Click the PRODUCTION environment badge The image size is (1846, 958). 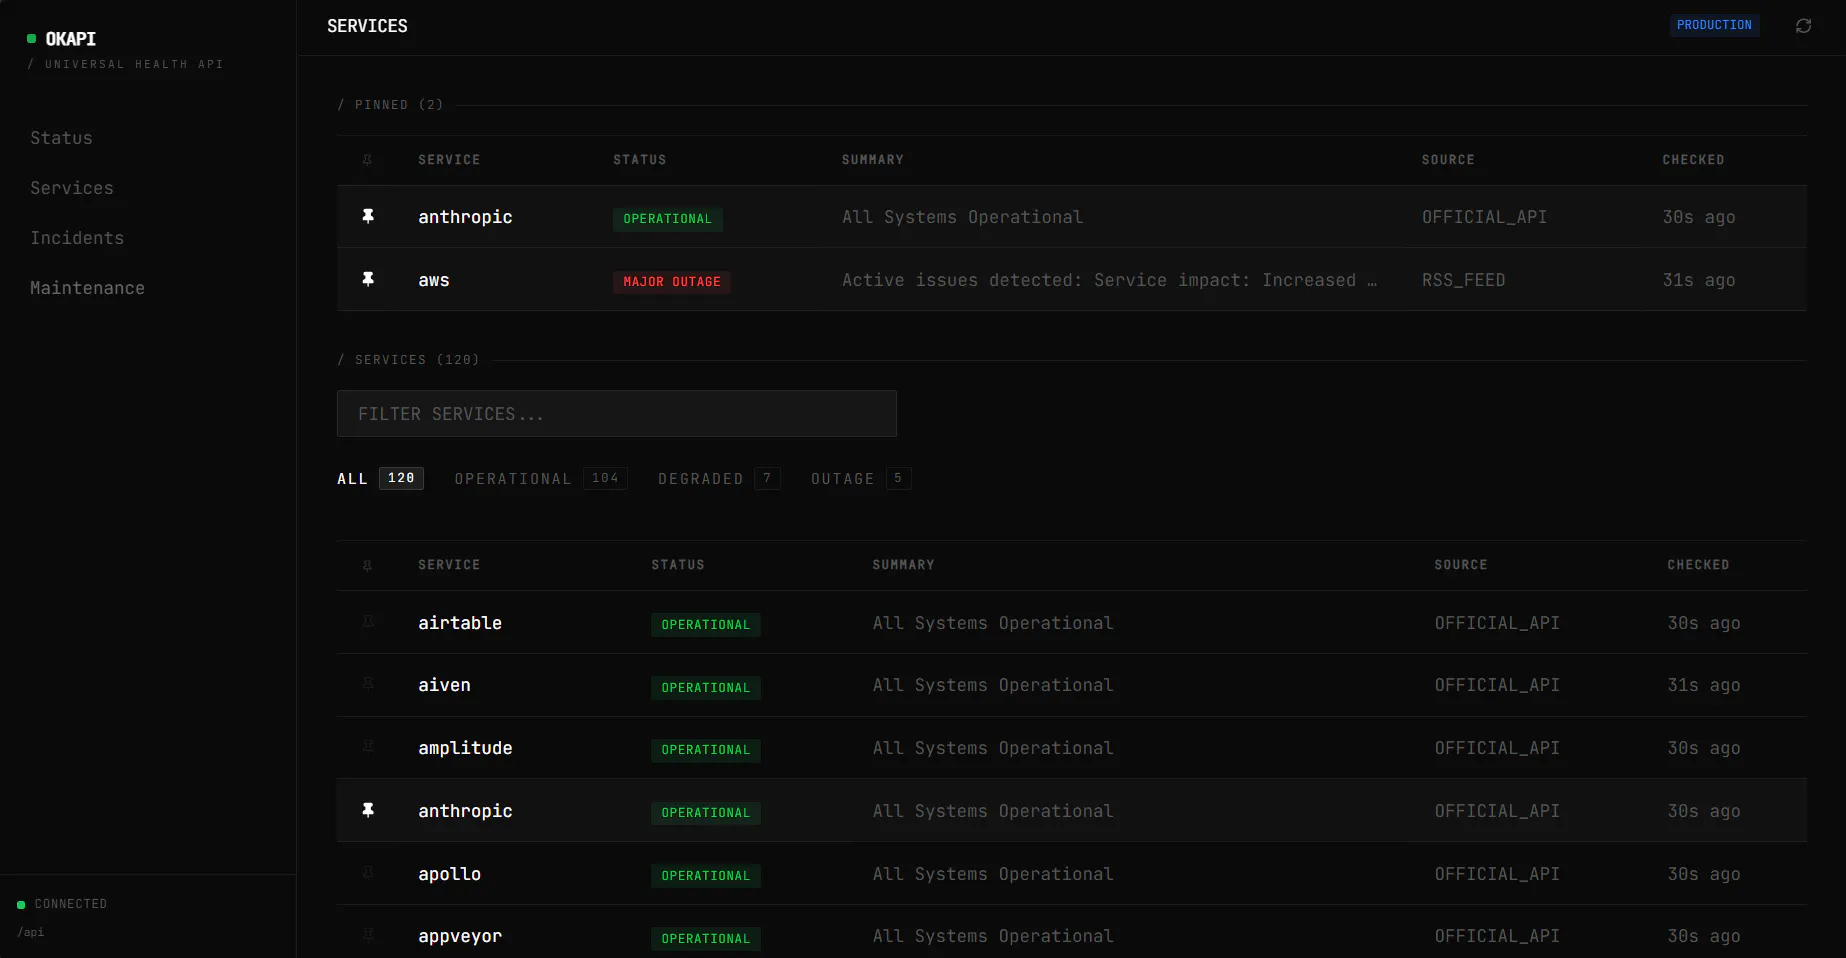[1714, 25]
